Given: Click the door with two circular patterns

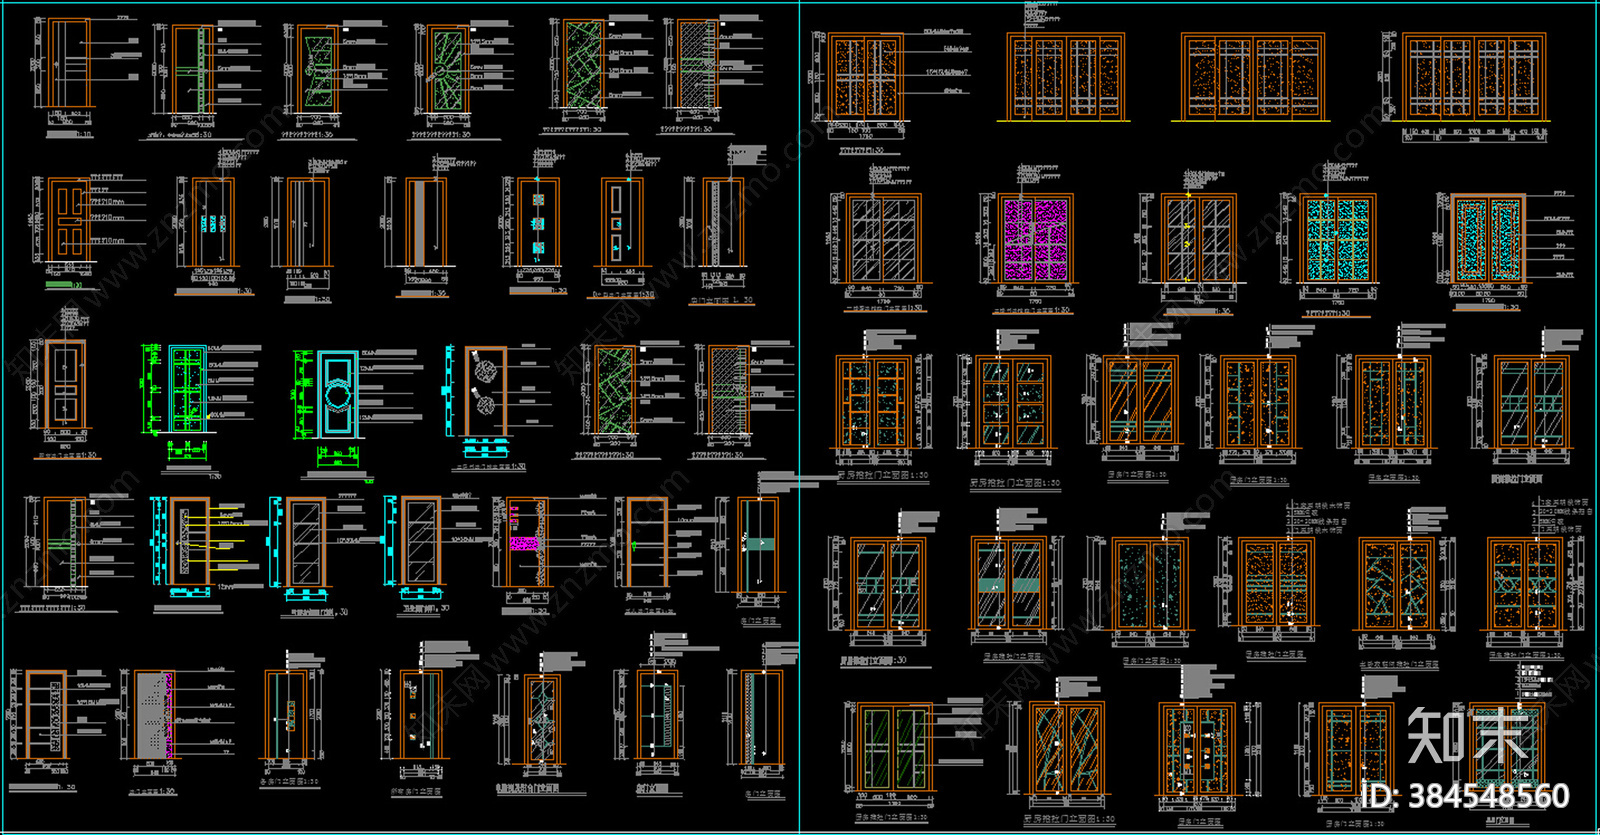Looking at the screenshot, I should (x=485, y=392).
